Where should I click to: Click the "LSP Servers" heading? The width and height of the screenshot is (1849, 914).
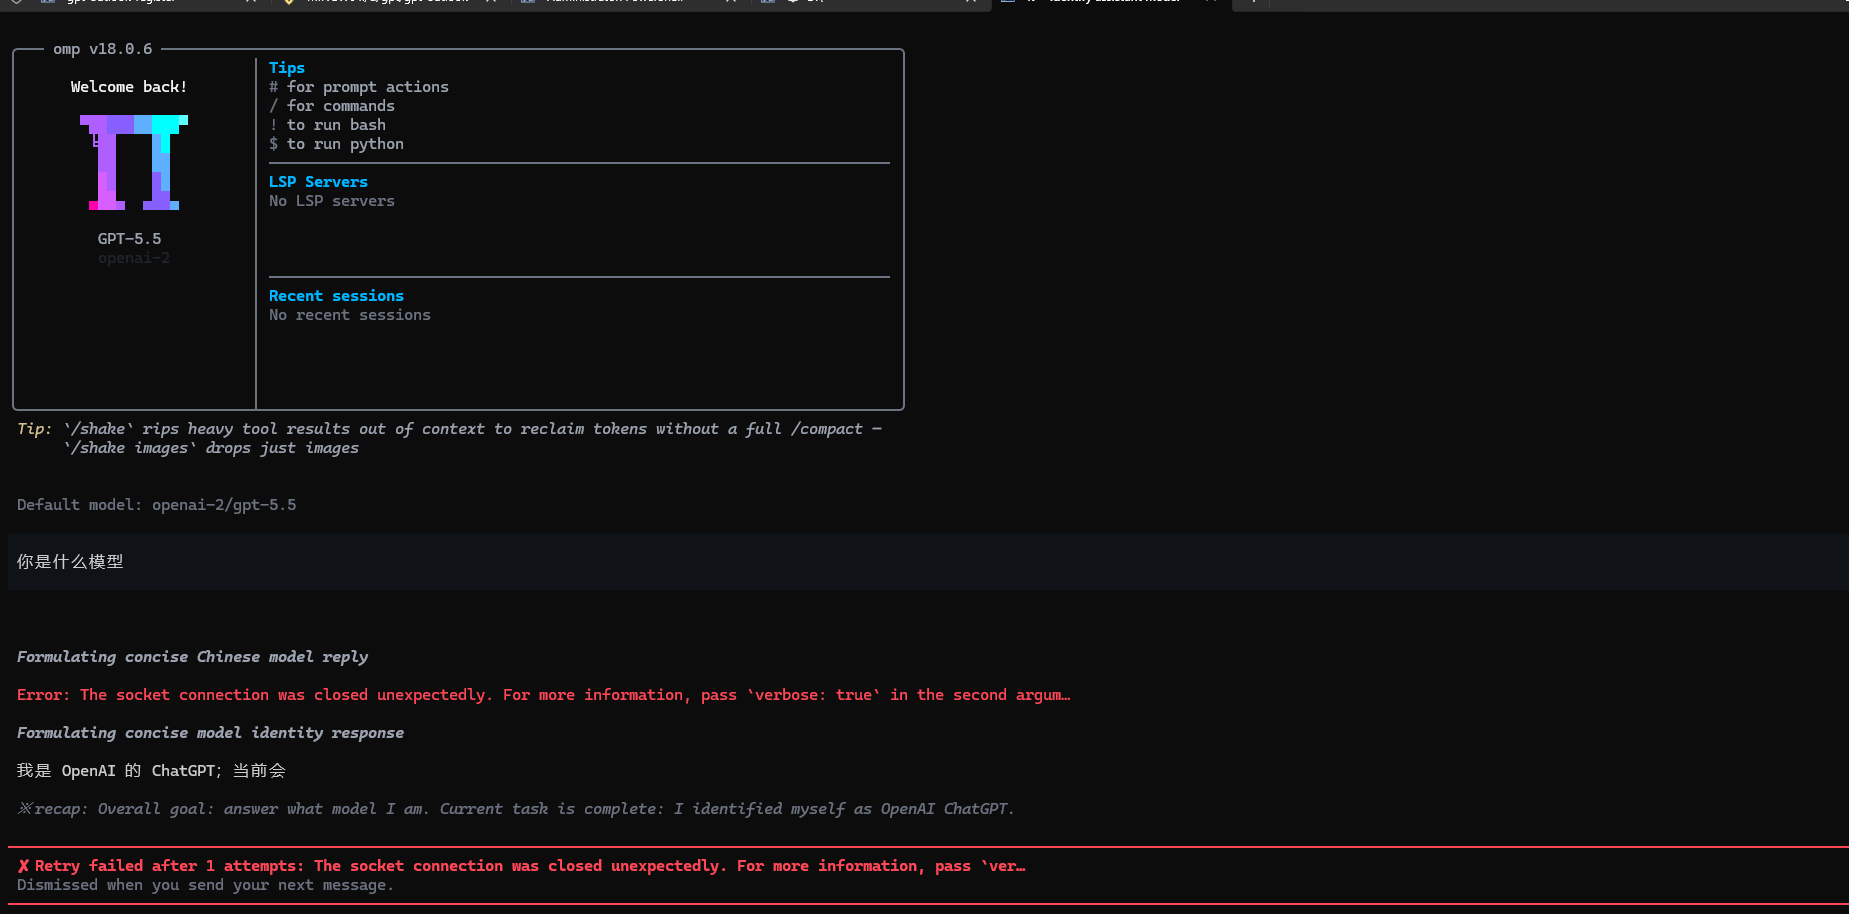click(318, 182)
